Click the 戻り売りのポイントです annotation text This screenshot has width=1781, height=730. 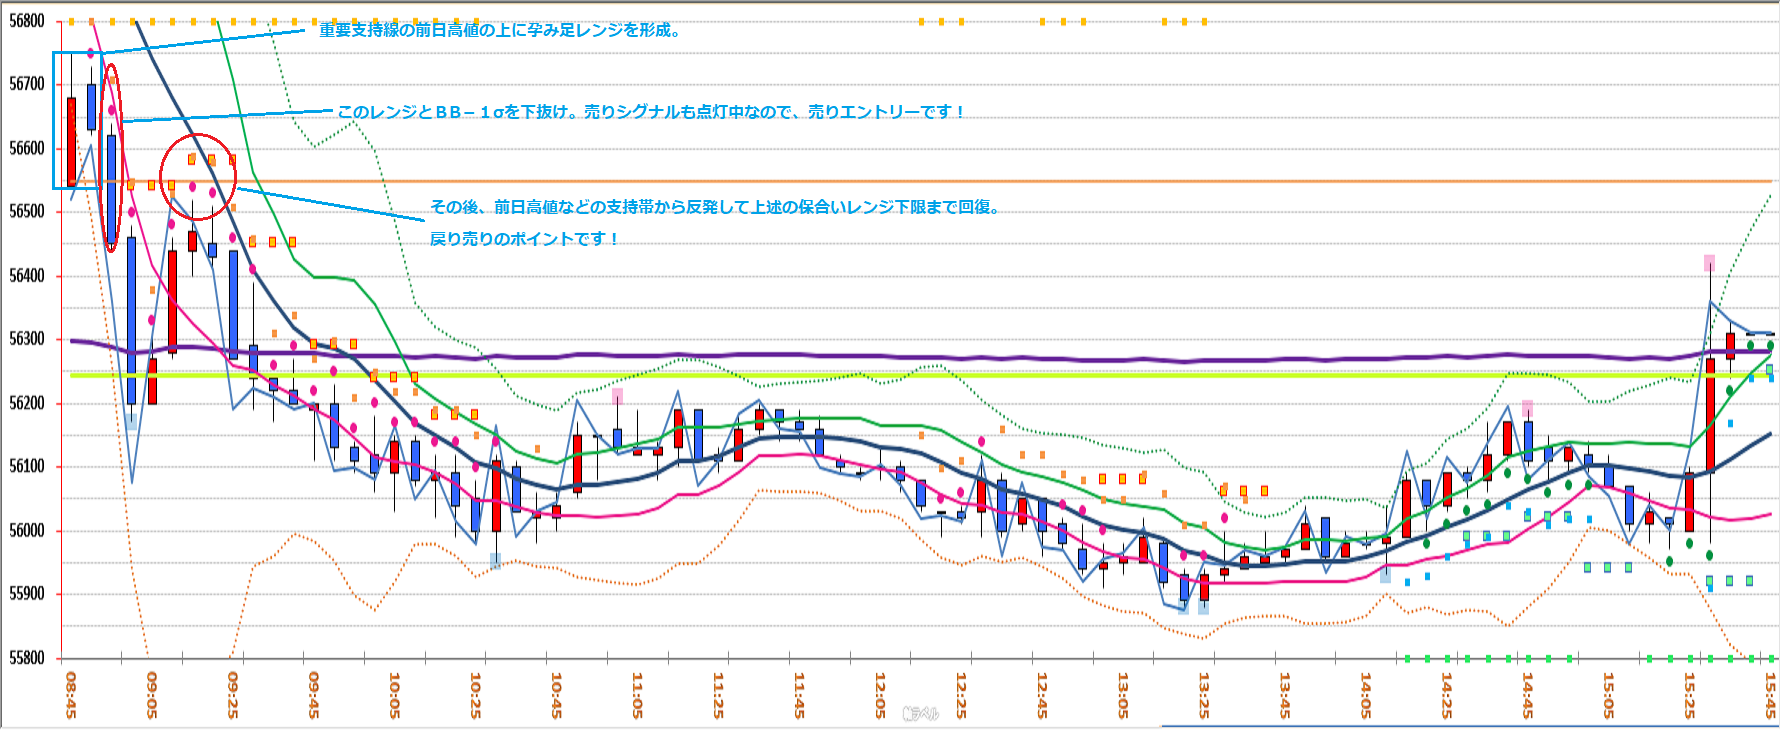point(524,239)
